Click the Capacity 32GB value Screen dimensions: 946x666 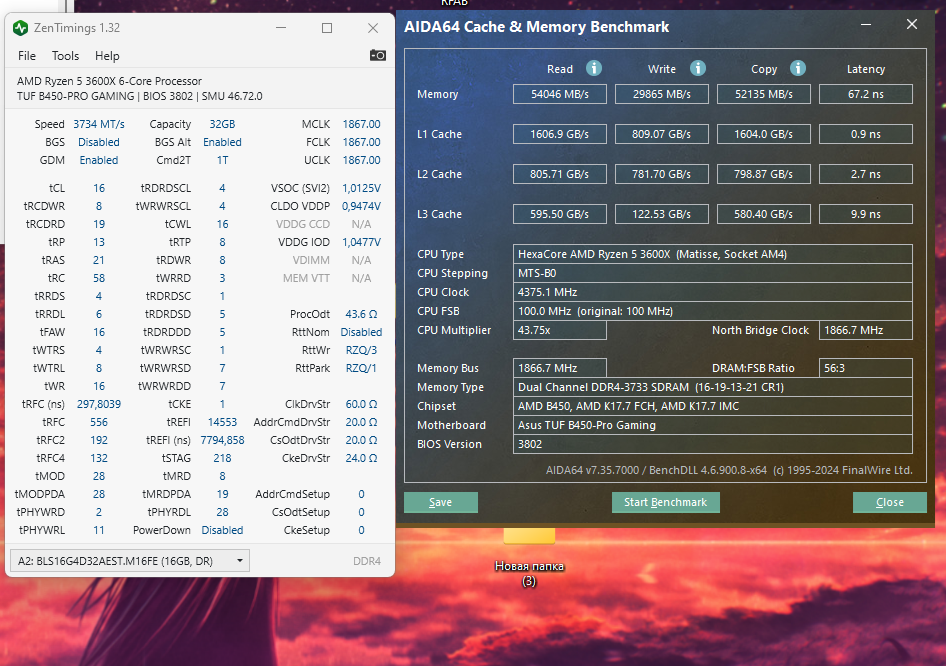tap(222, 124)
